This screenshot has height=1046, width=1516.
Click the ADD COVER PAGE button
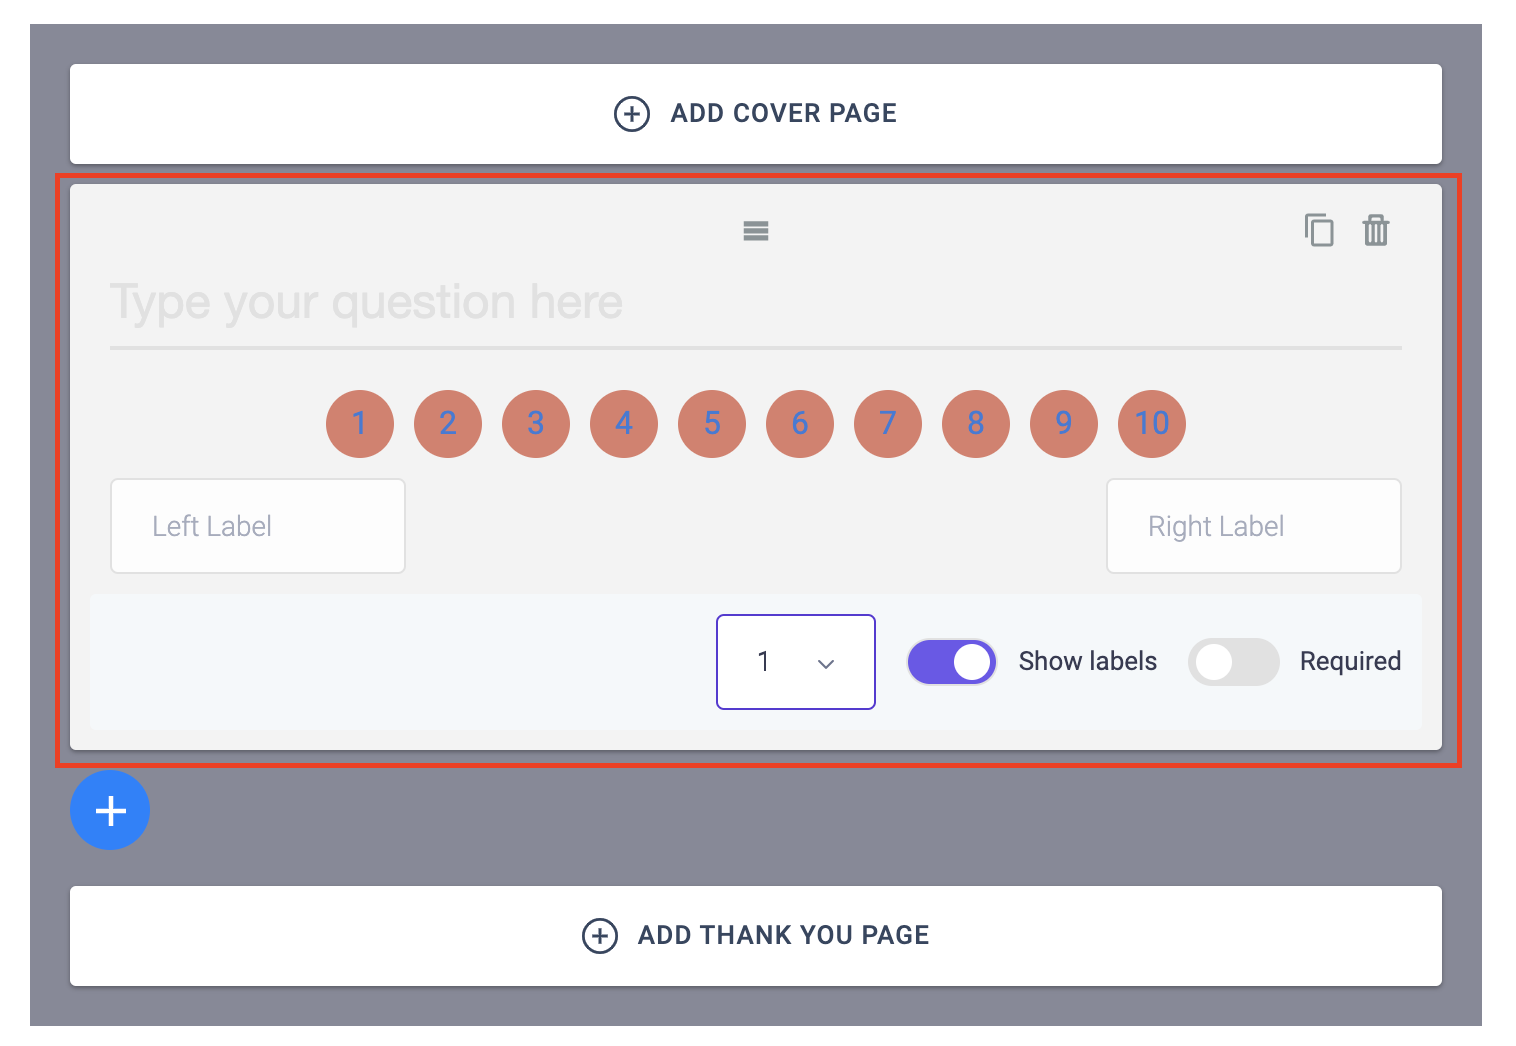point(756,114)
